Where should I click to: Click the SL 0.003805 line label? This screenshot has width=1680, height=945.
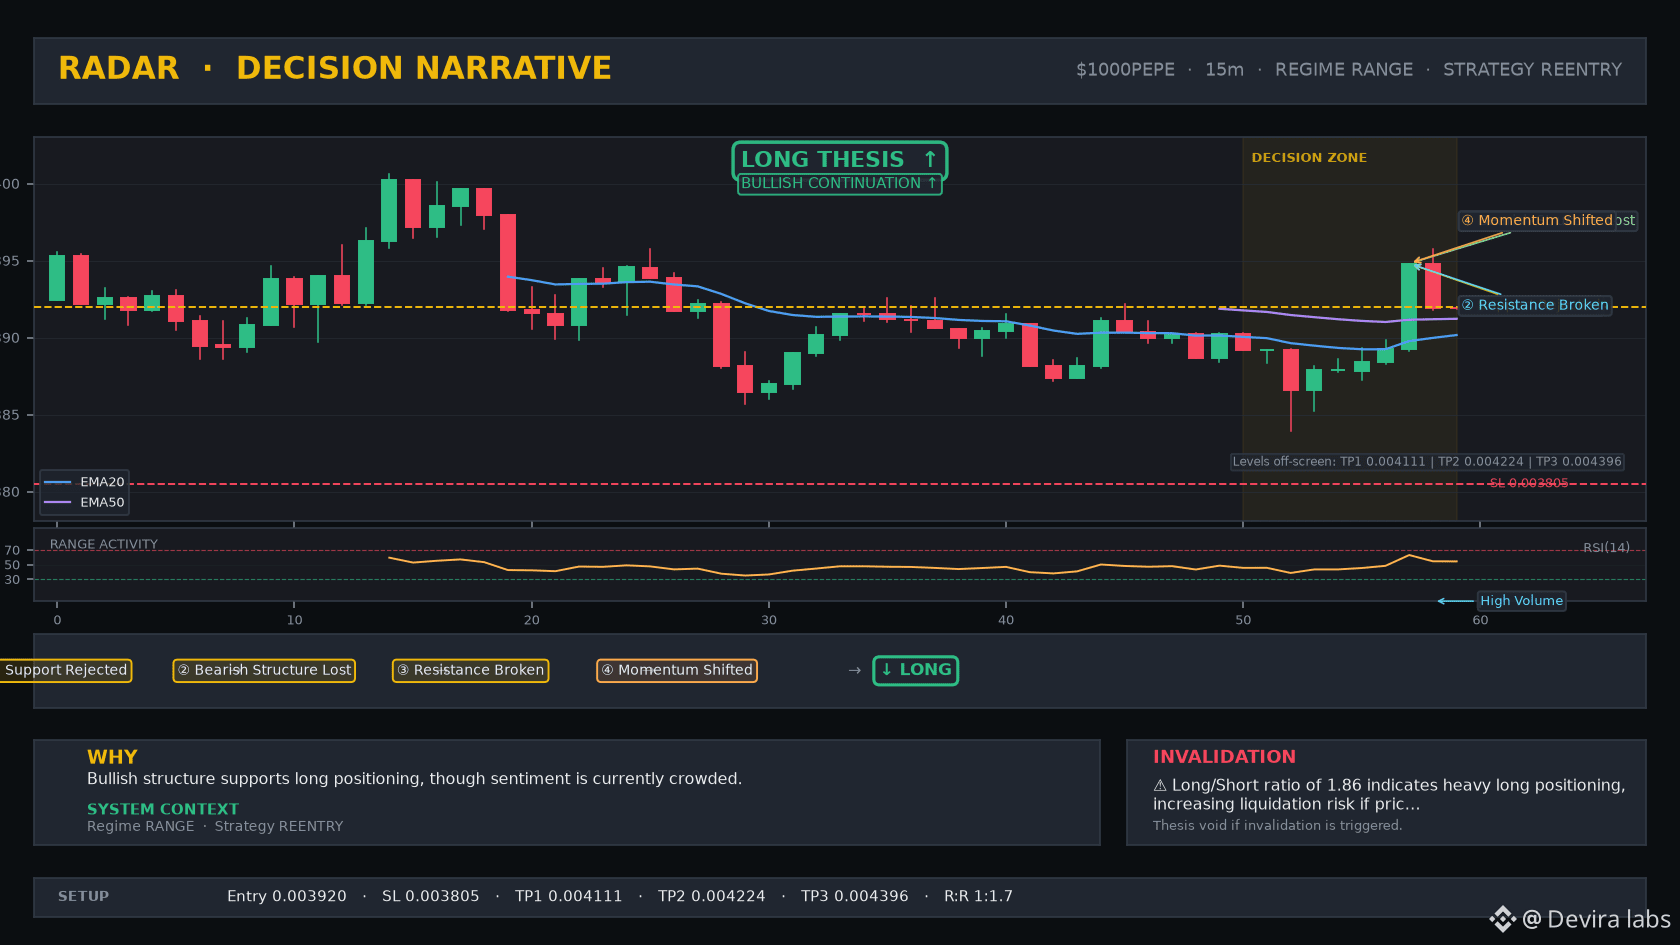[1528, 483]
